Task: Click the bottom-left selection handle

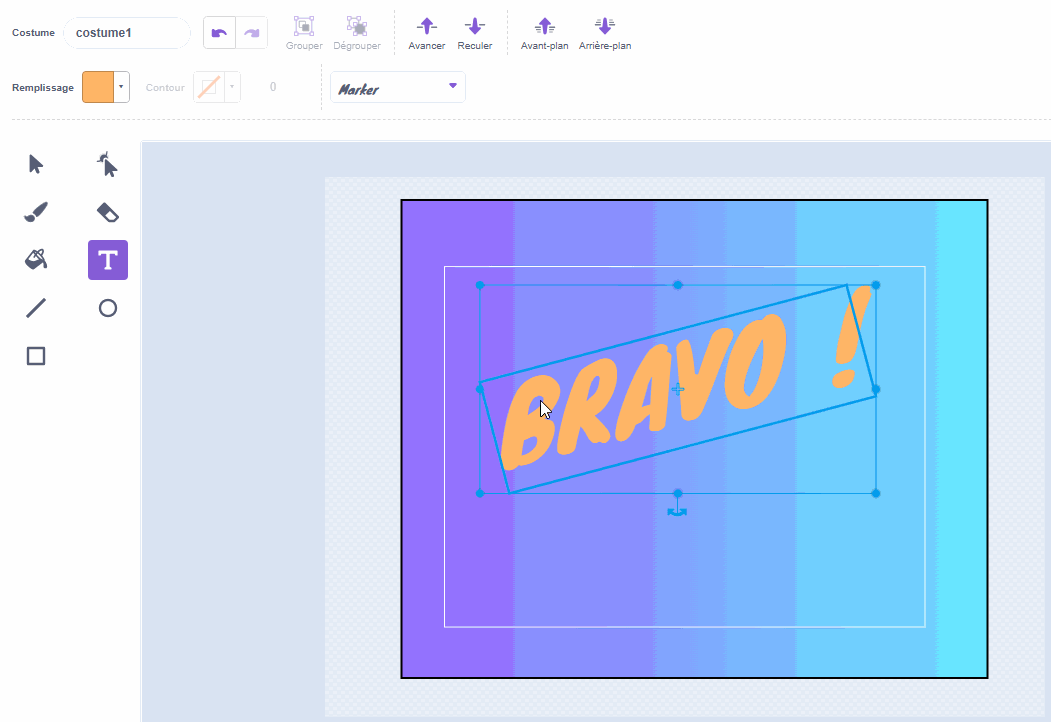Action: [480, 493]
